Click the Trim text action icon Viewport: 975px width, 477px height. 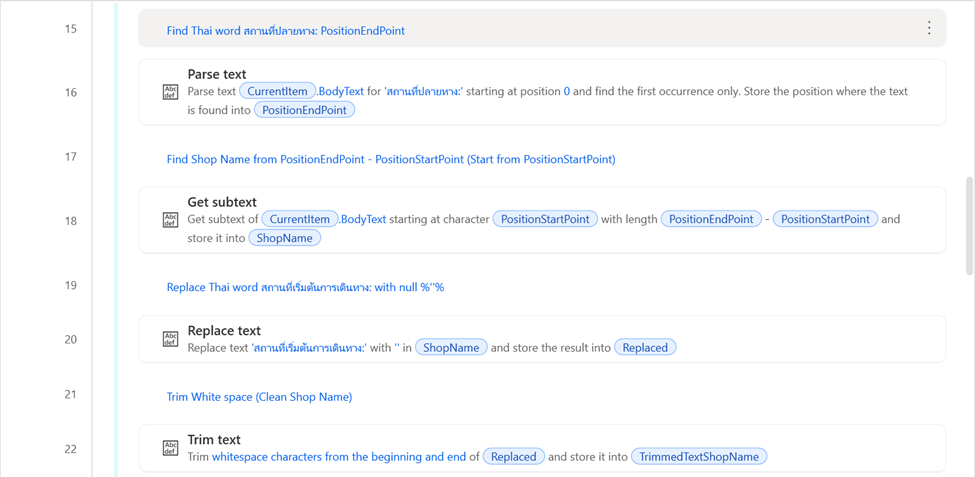[170, 448]
